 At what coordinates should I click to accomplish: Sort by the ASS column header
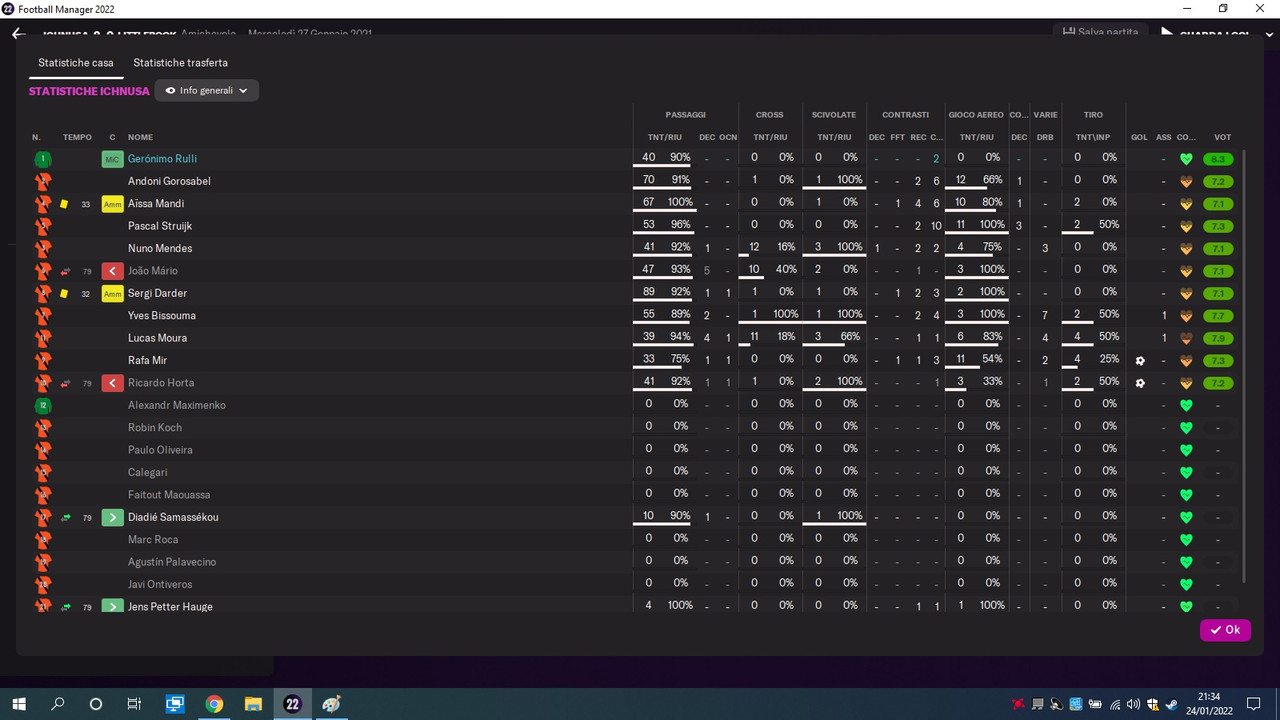1164,137
